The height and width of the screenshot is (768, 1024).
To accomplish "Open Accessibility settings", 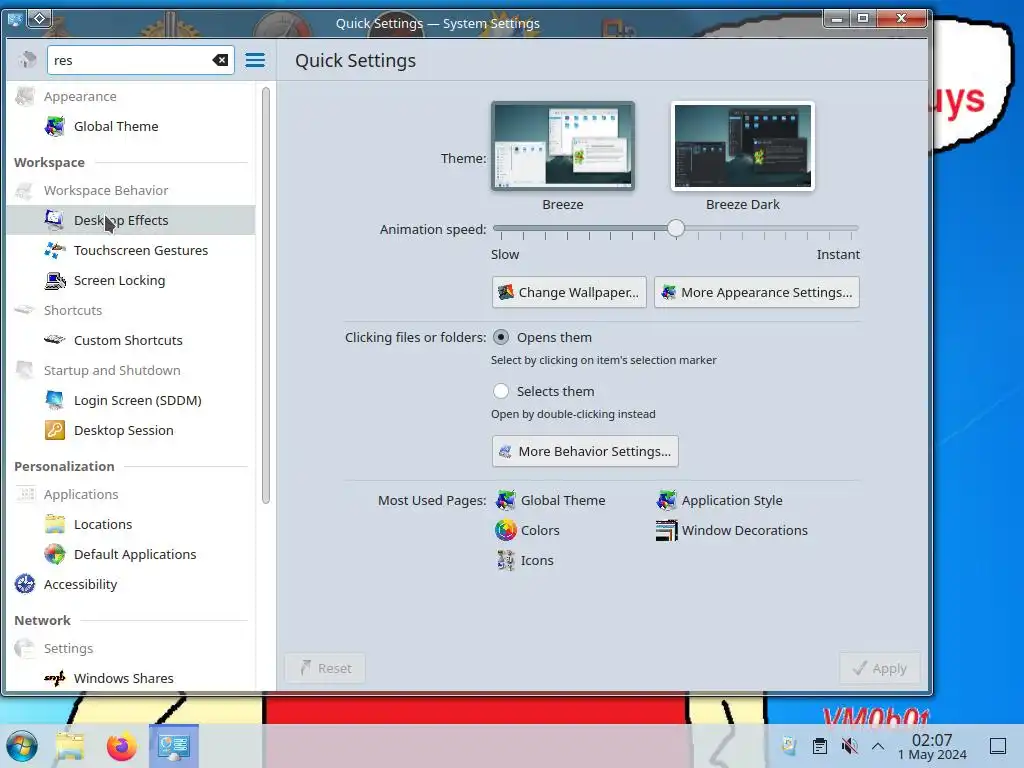I will click(131, 584).
